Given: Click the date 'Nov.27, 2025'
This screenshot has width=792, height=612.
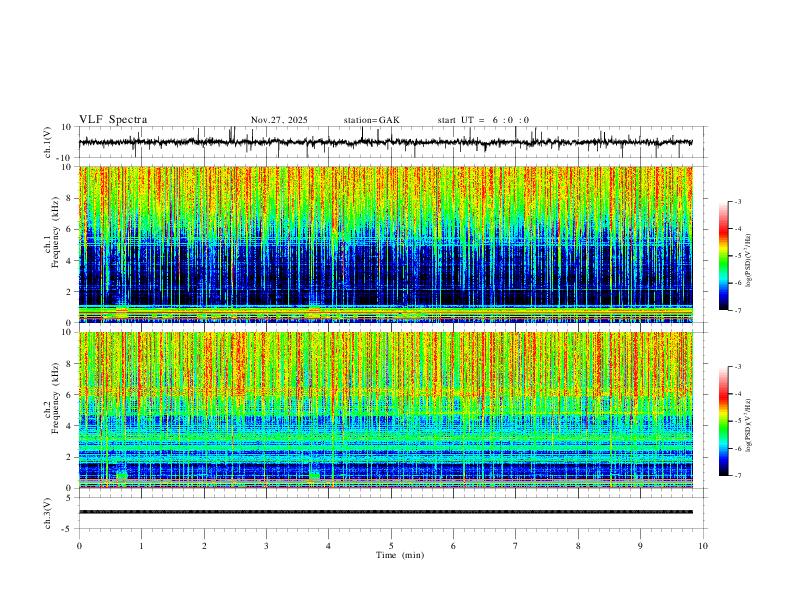Looking at the screenshot, I should [279, 120].
